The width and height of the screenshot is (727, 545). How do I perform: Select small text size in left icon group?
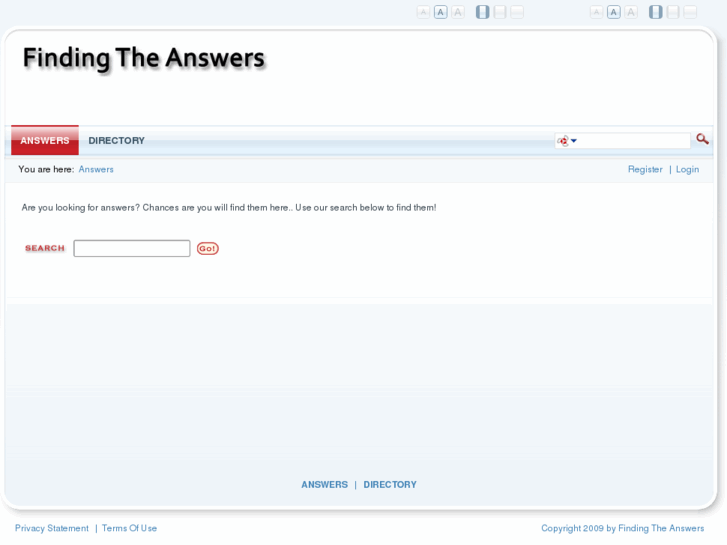(x=423, y=12)
